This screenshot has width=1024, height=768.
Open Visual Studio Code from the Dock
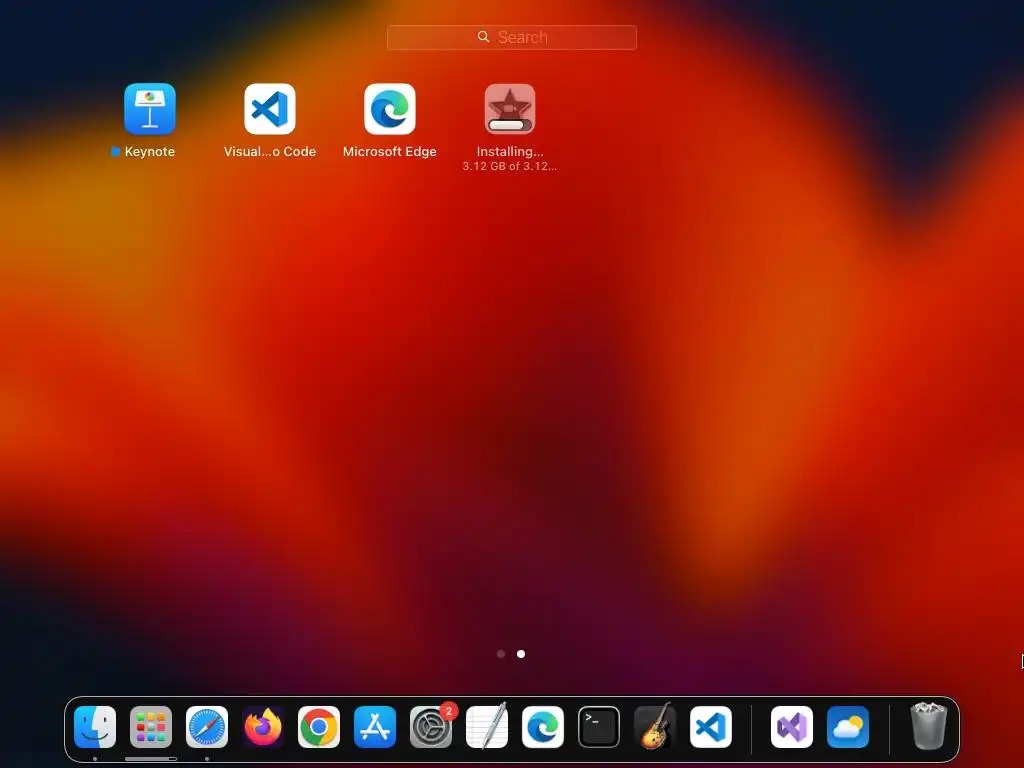coord(711,727)
